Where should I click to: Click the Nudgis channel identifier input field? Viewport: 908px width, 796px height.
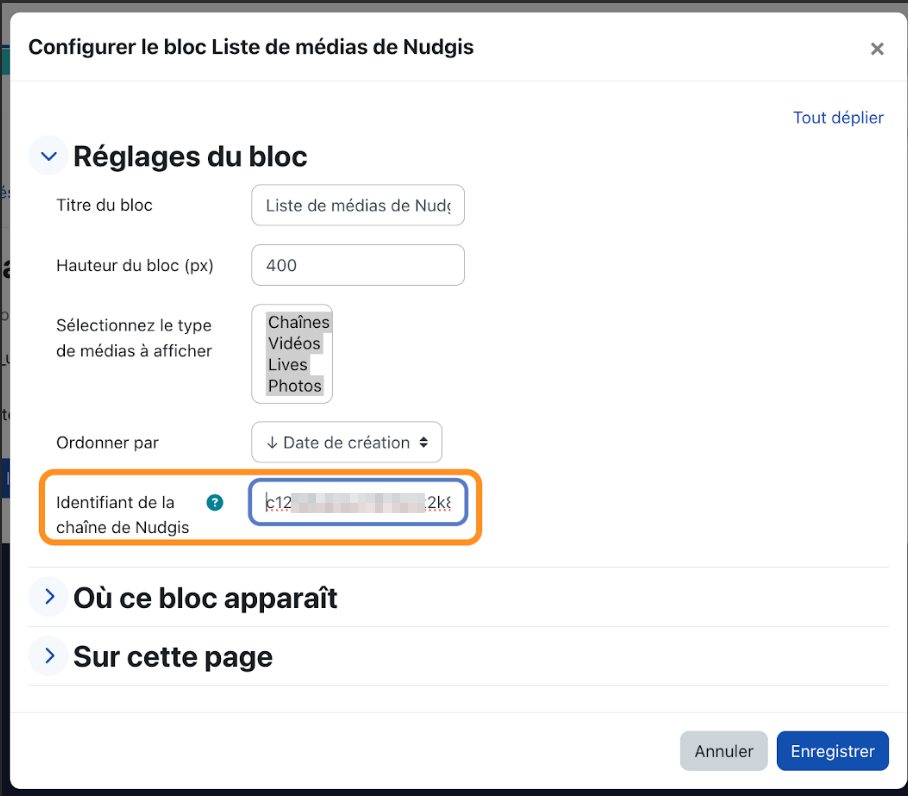click(x=358, y=502)
